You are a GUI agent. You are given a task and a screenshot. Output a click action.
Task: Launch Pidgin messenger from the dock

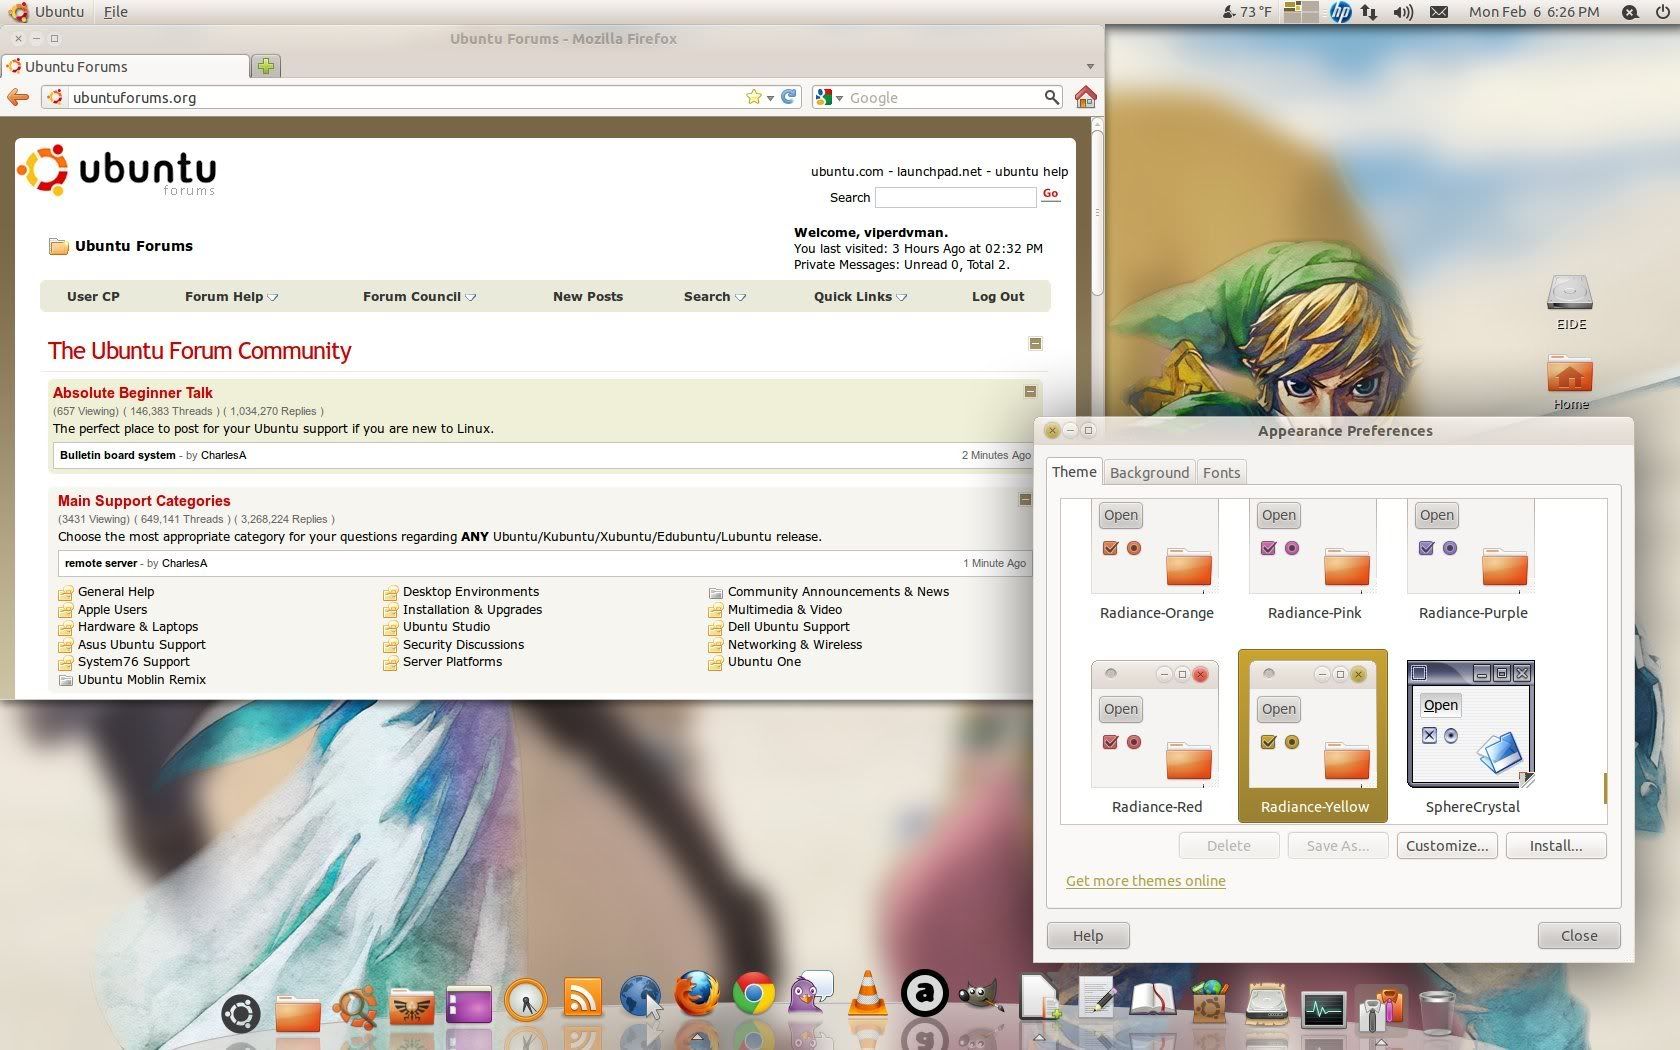tap(811, 995)
